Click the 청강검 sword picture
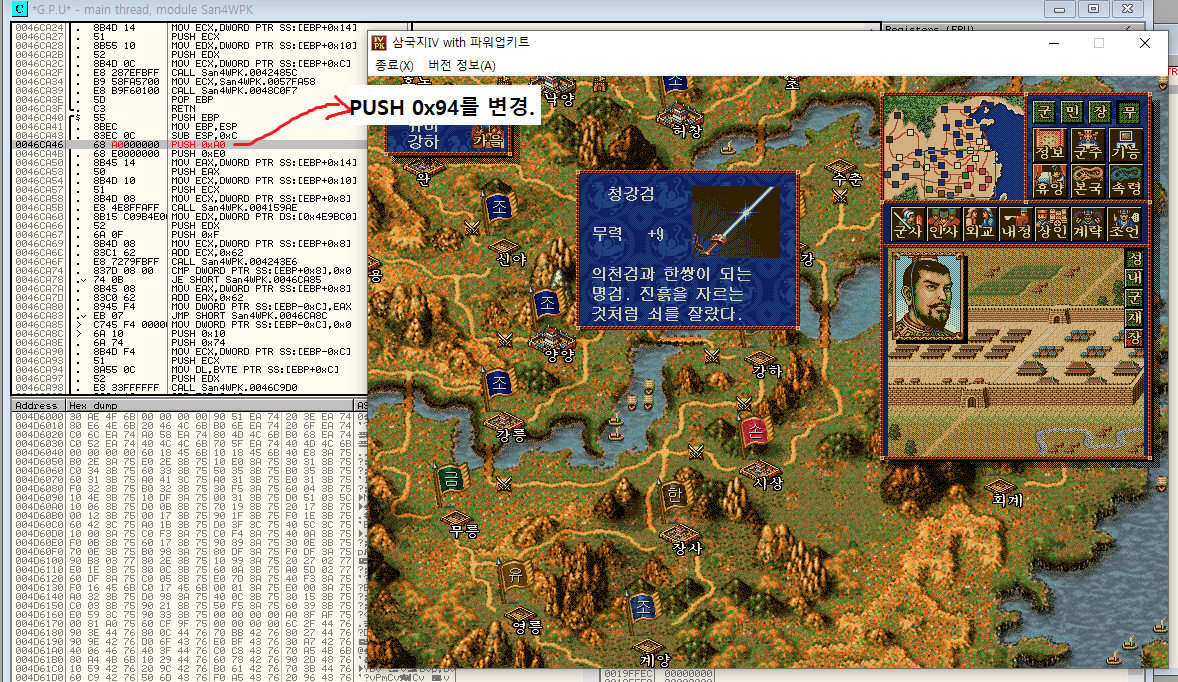This screenshot has height=682, width=1178. pos(735,222)
